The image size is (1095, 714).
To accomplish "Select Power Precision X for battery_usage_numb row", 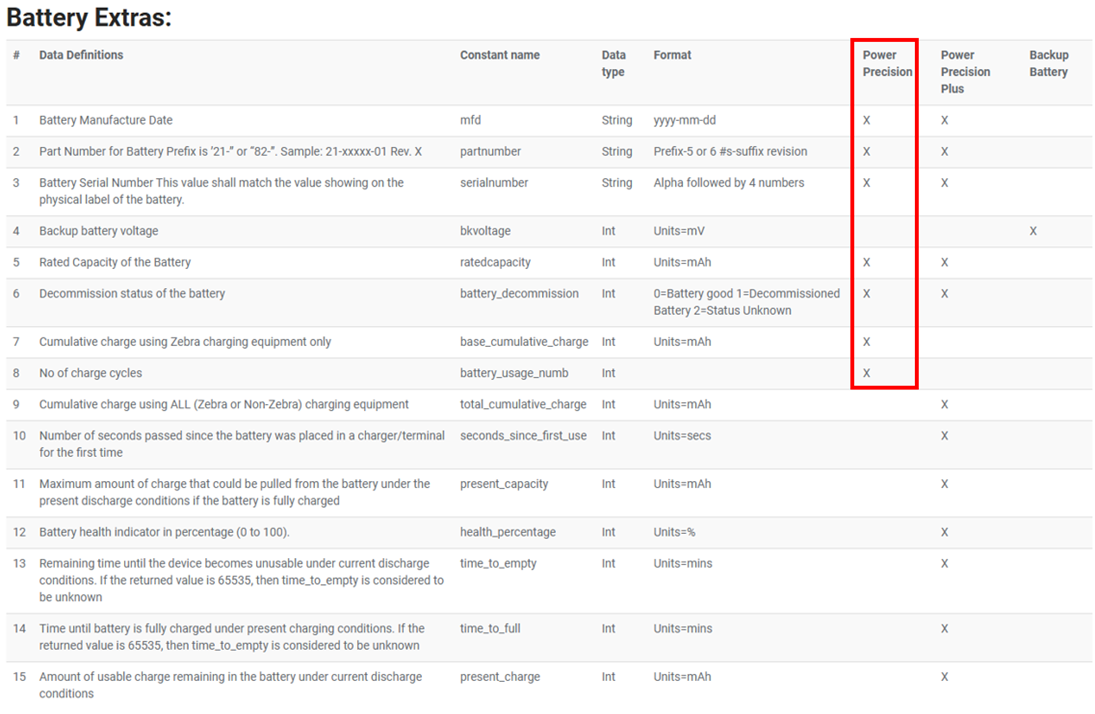I will pos(866,373).
